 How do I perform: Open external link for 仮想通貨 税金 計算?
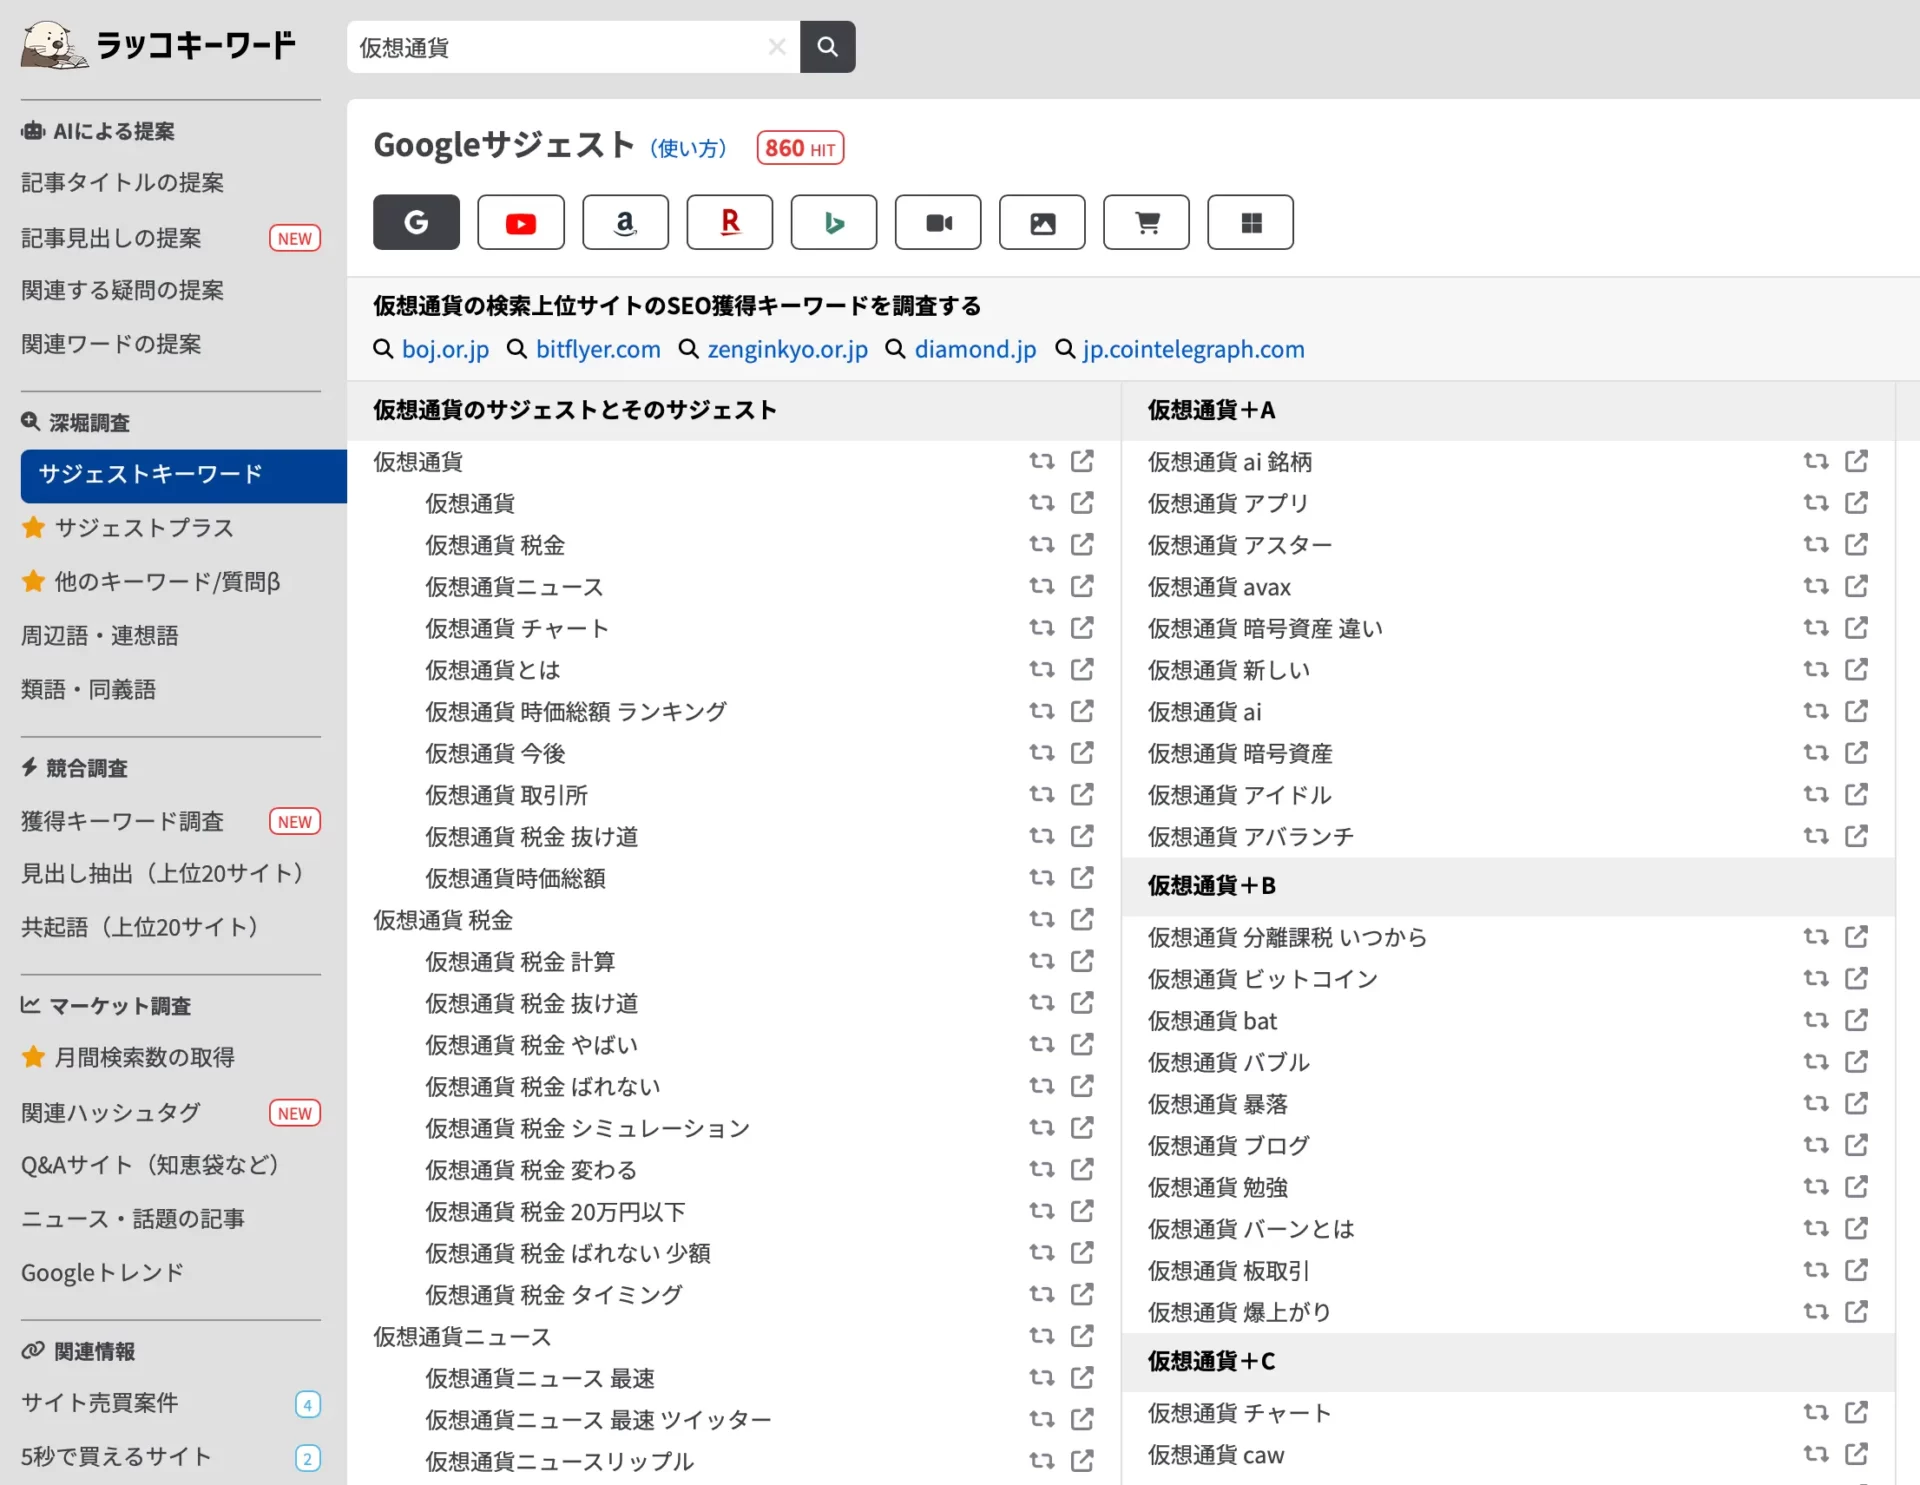[x=1082, y=961]
